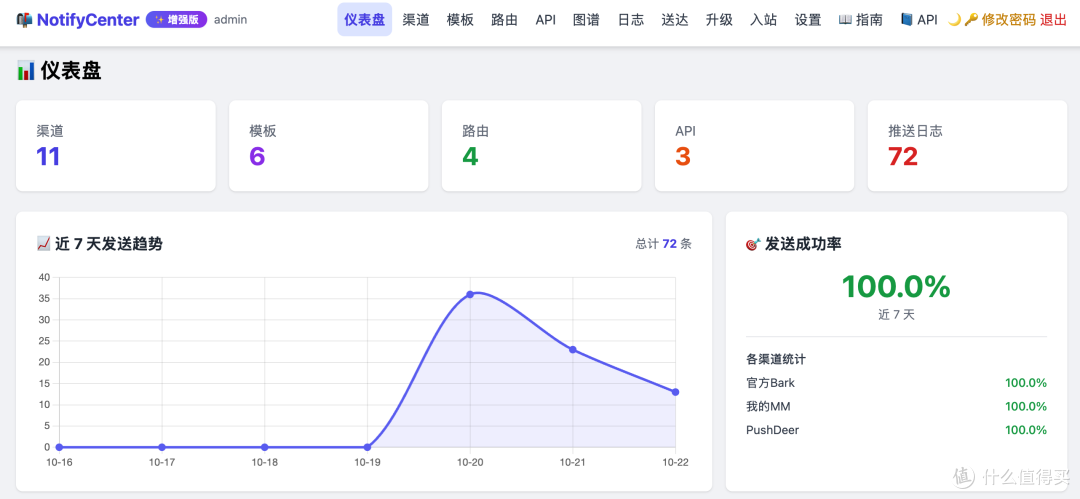Open the 模板 nav item
Screen dimensions: 1080x499
(460, 20)
